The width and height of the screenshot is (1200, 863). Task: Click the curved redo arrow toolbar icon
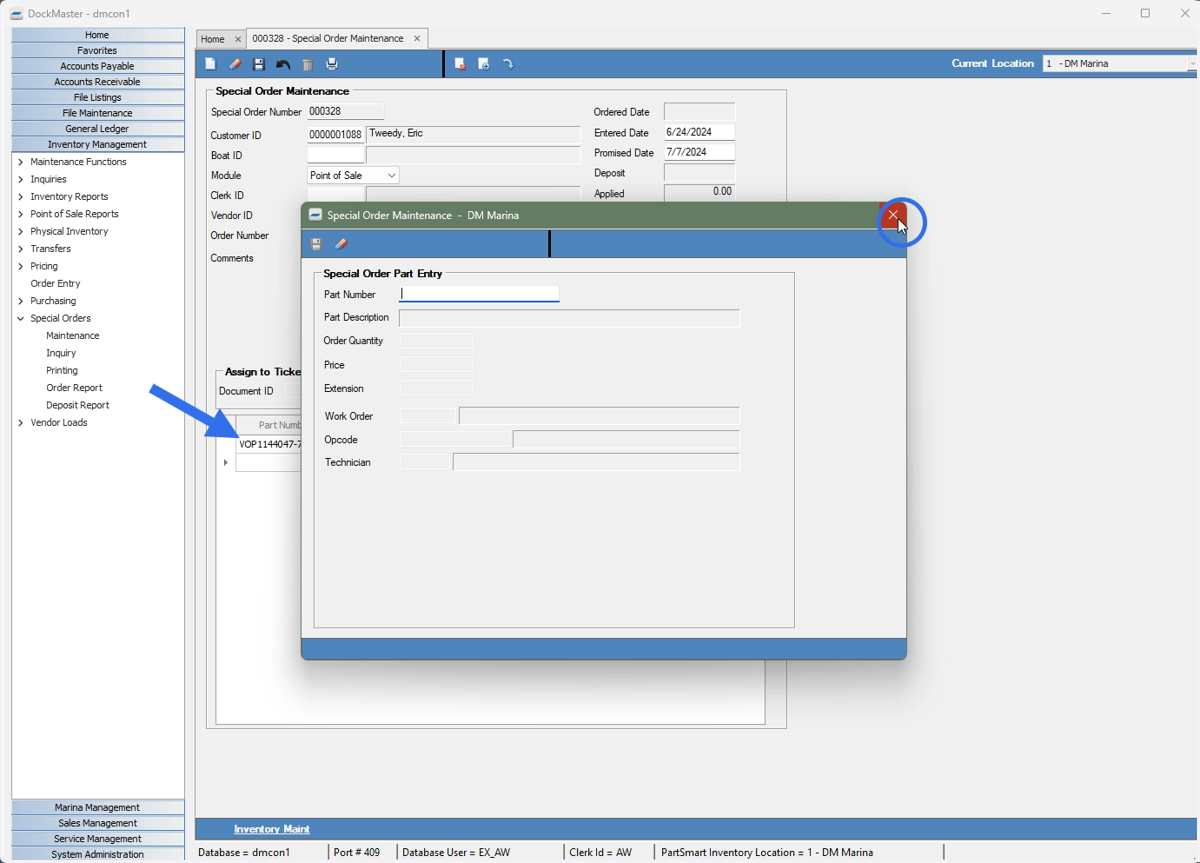(x=508, y=64)
